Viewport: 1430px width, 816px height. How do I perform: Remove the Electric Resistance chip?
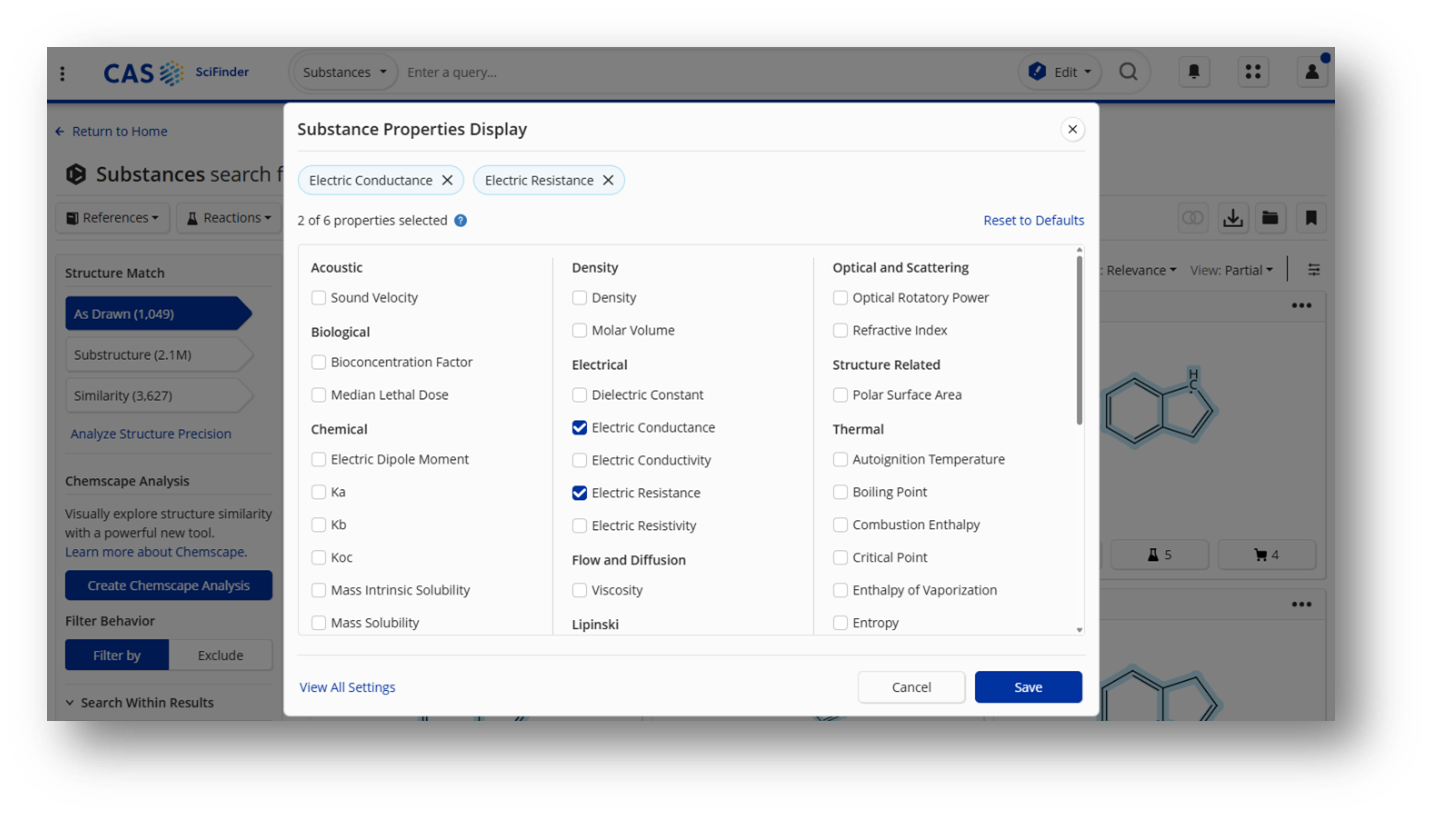[x=608, y=180]
